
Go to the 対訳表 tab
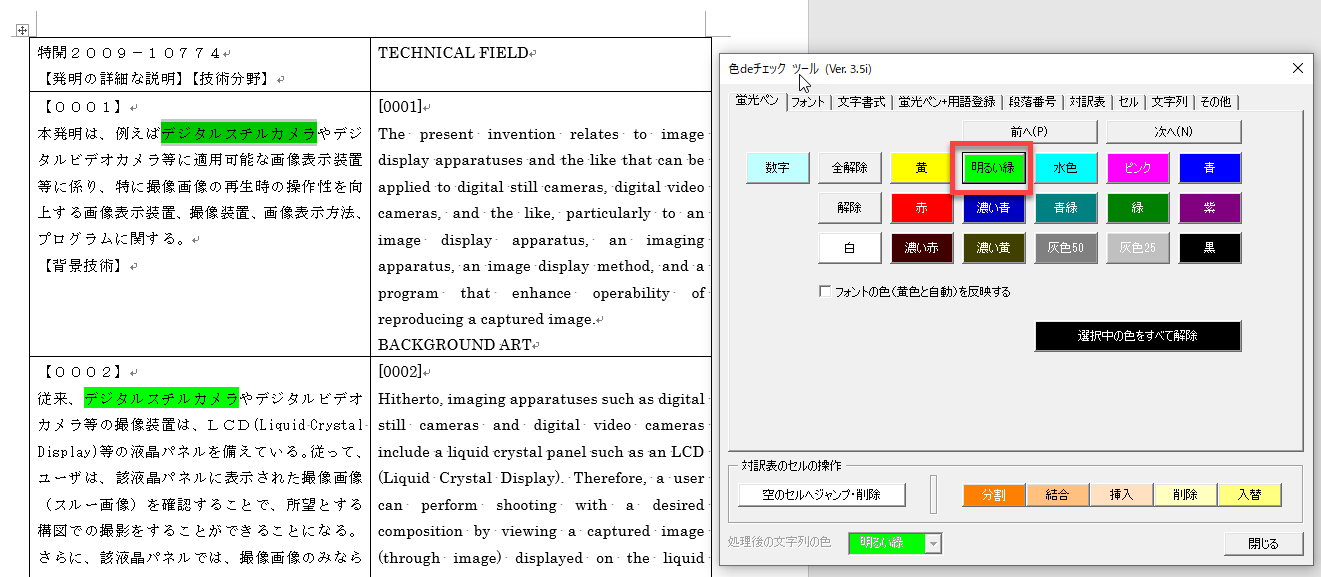click(x=1087, y=102)
